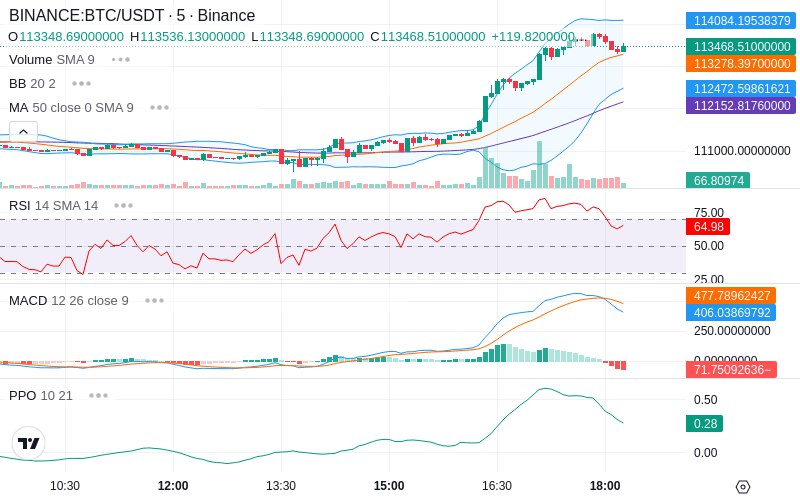This screenshot has width=800, height=500.
Task: Select the MACD 12 26 close 9 label
Action: point(68,301)
